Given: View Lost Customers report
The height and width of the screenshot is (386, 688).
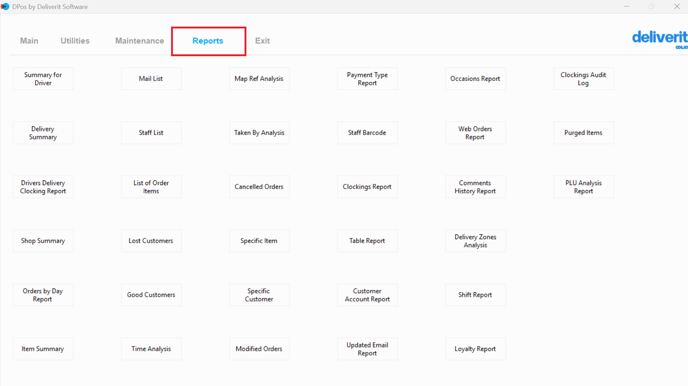Looking at the screenshot, I should click(151, 240).
